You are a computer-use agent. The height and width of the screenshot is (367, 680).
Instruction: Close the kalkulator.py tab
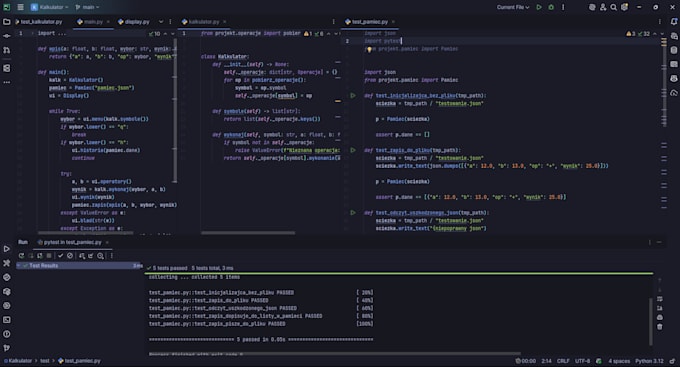pos(224,22)
